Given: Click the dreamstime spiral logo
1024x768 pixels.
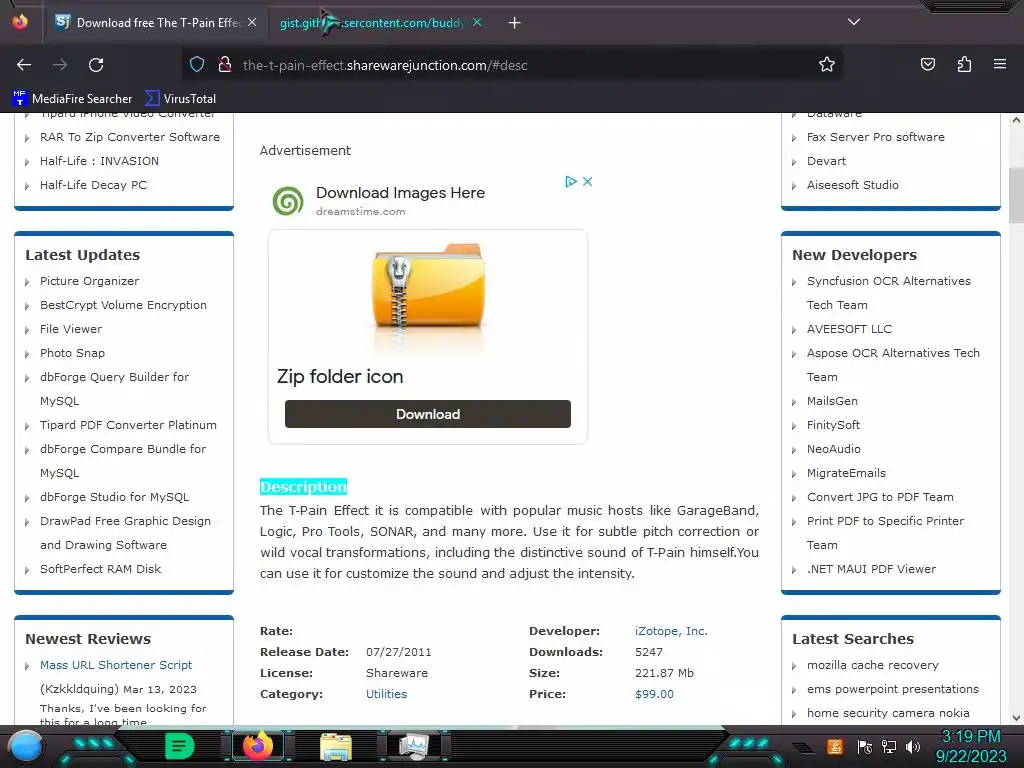Looking at the screenshot, I should click(288, 201).
